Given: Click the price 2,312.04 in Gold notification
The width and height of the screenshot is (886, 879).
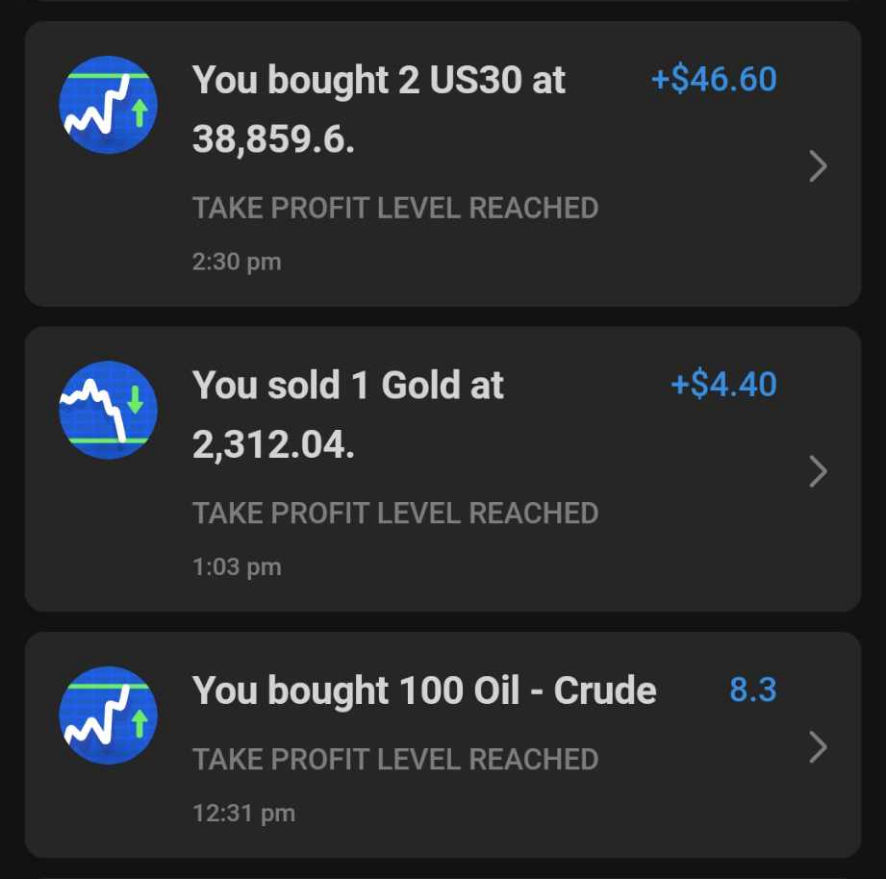Looking at the screenshot, I should 273,446.
